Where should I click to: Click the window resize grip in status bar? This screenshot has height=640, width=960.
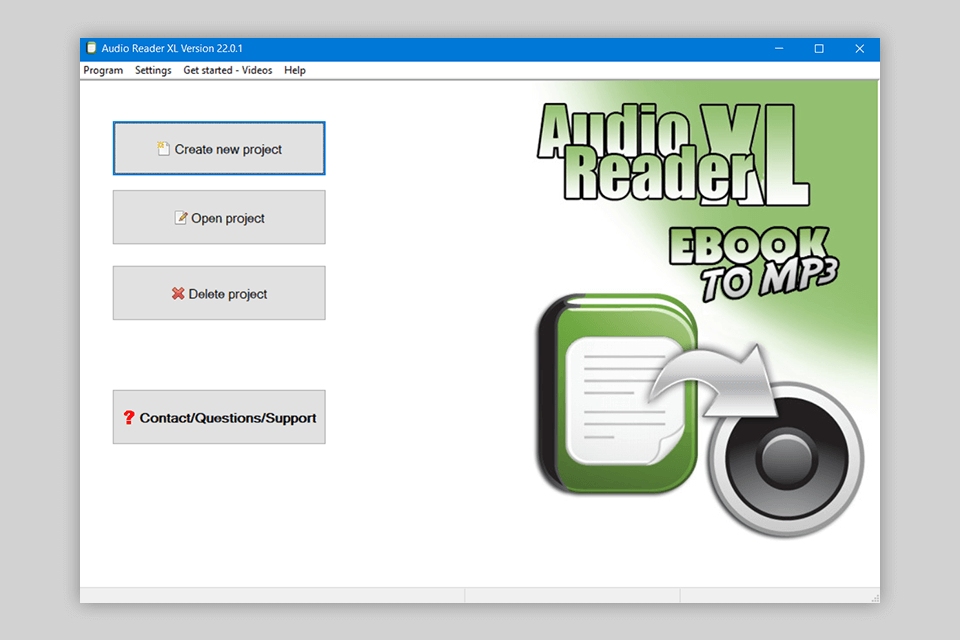[x=876, y=598]
